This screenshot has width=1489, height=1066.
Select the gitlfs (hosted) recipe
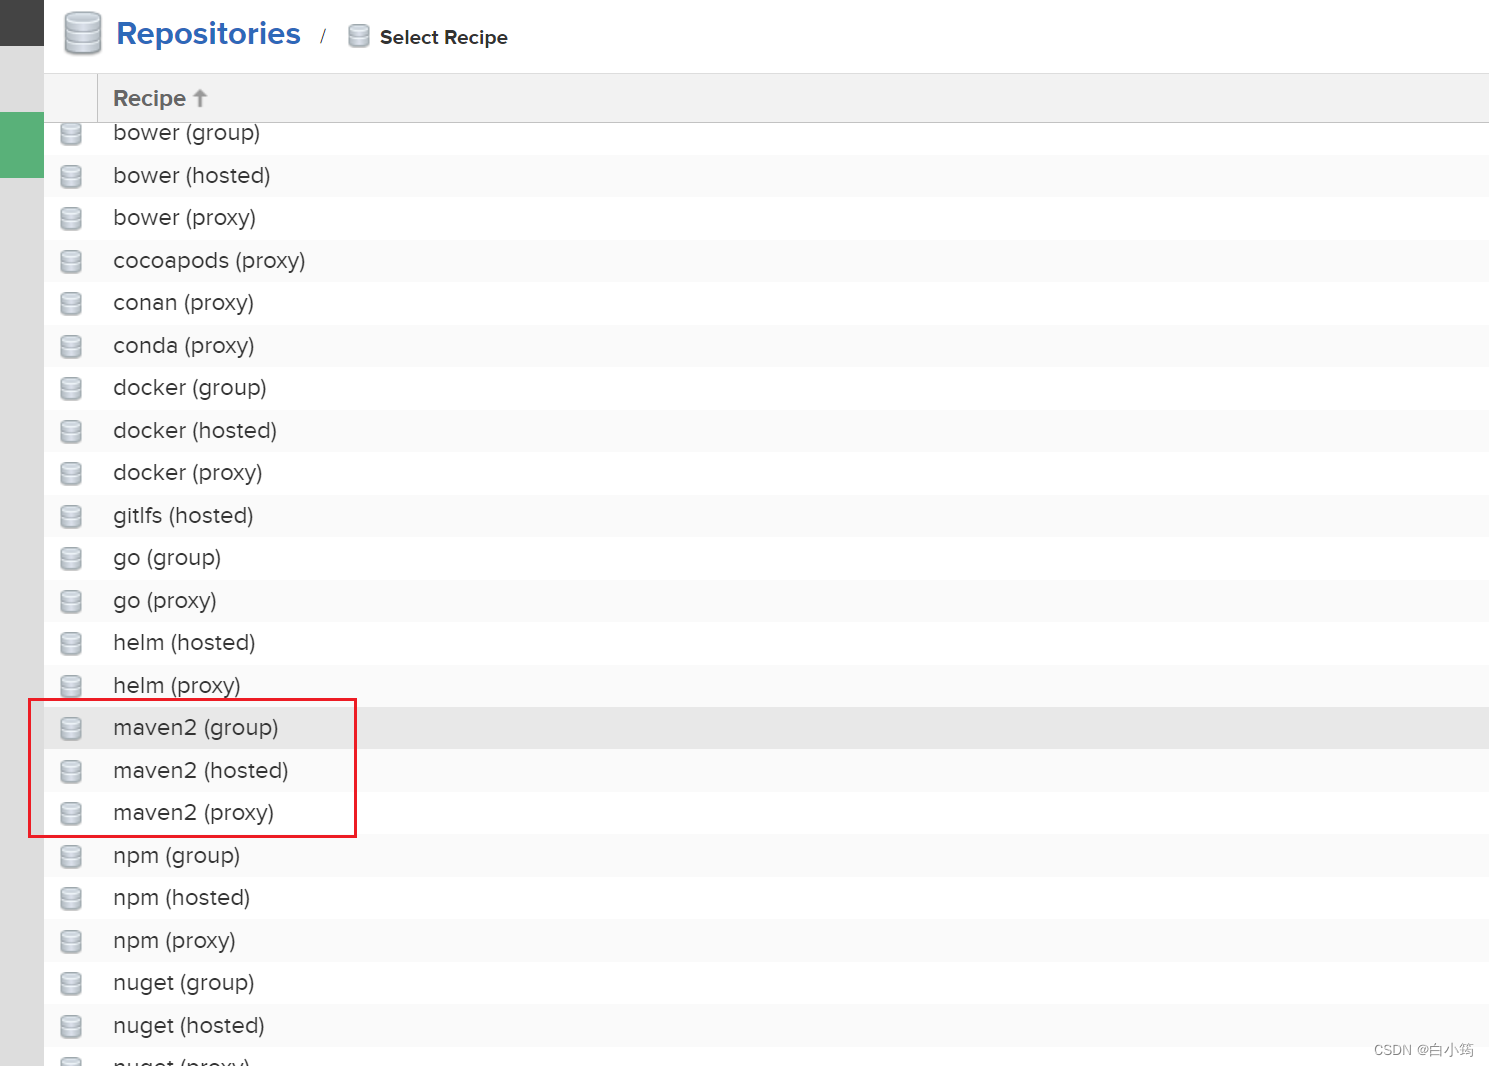[766, 516]
